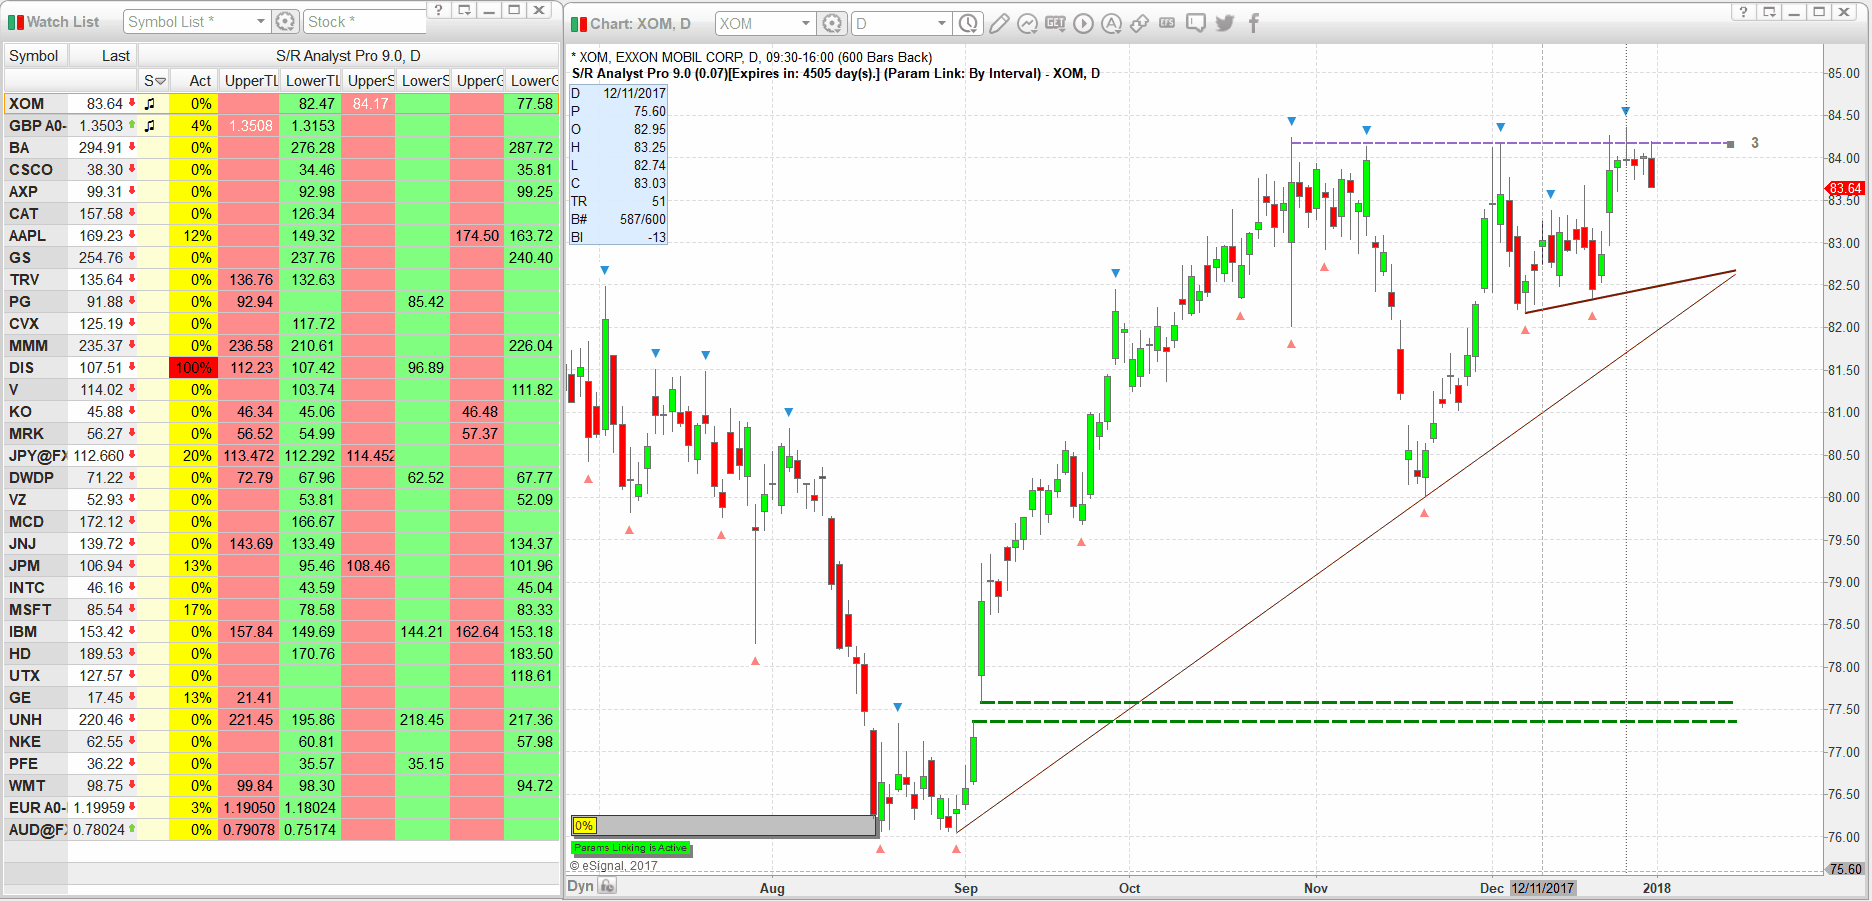Select the WMT symbol row
1872x901 pixels.
[x=281, y=786]
